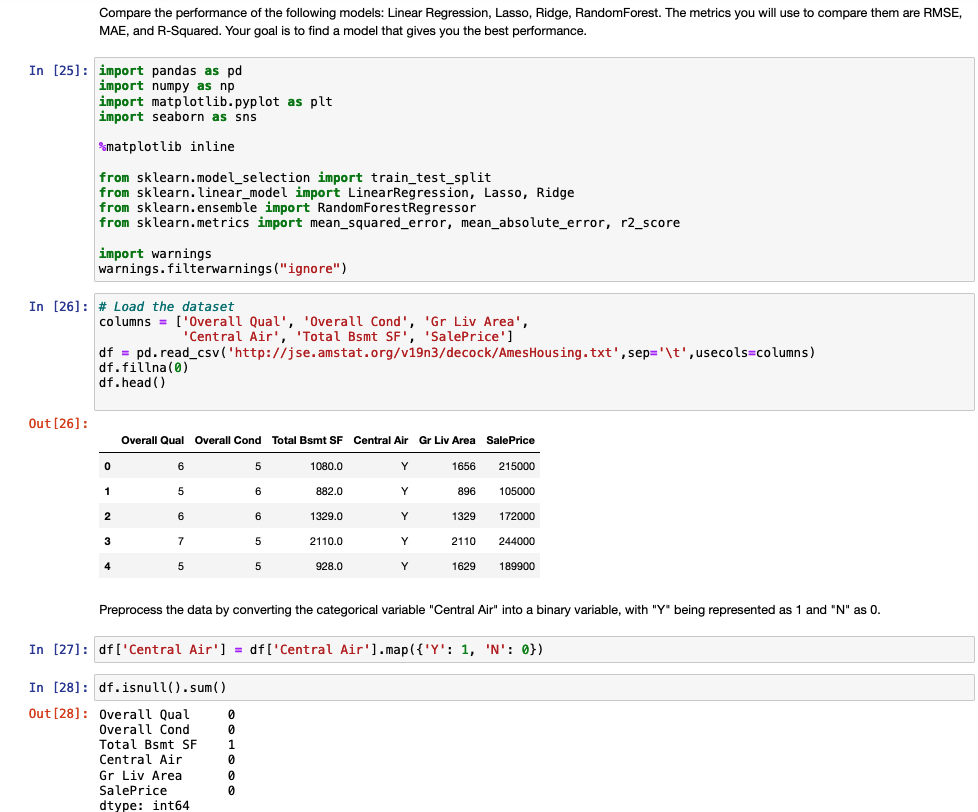Click the SalePrice value 244000
The image size is (978, 812).
click(x=516, y=541)
